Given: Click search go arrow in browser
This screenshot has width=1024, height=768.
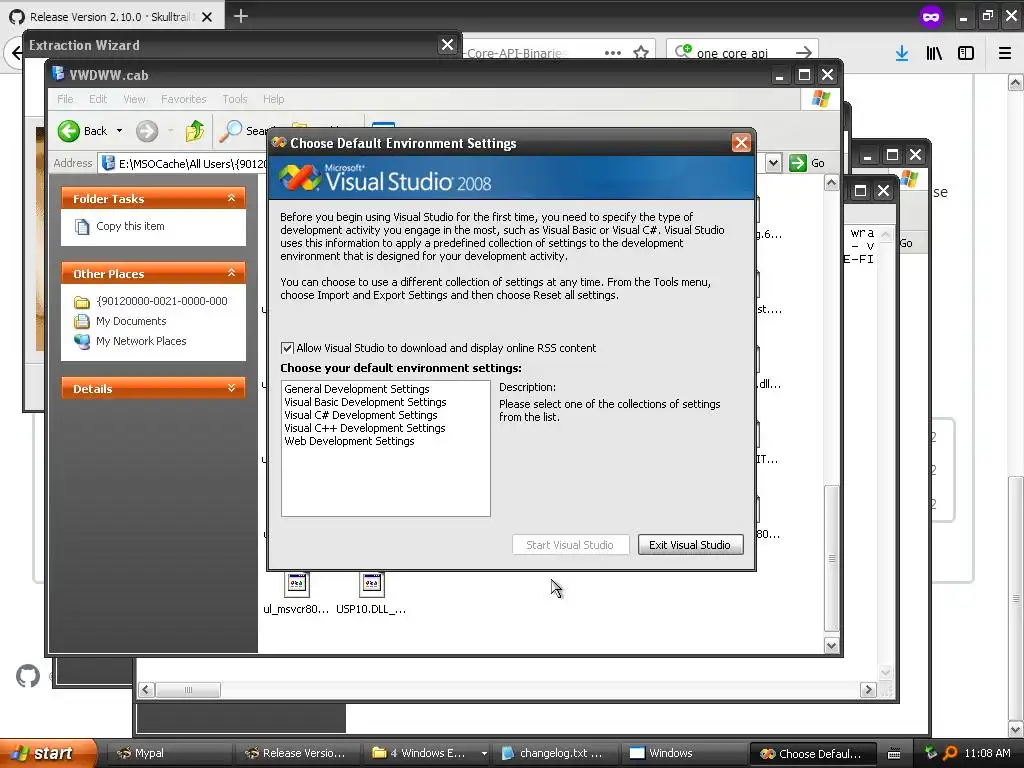Looking at the screenshot, I should pos(805,52).
